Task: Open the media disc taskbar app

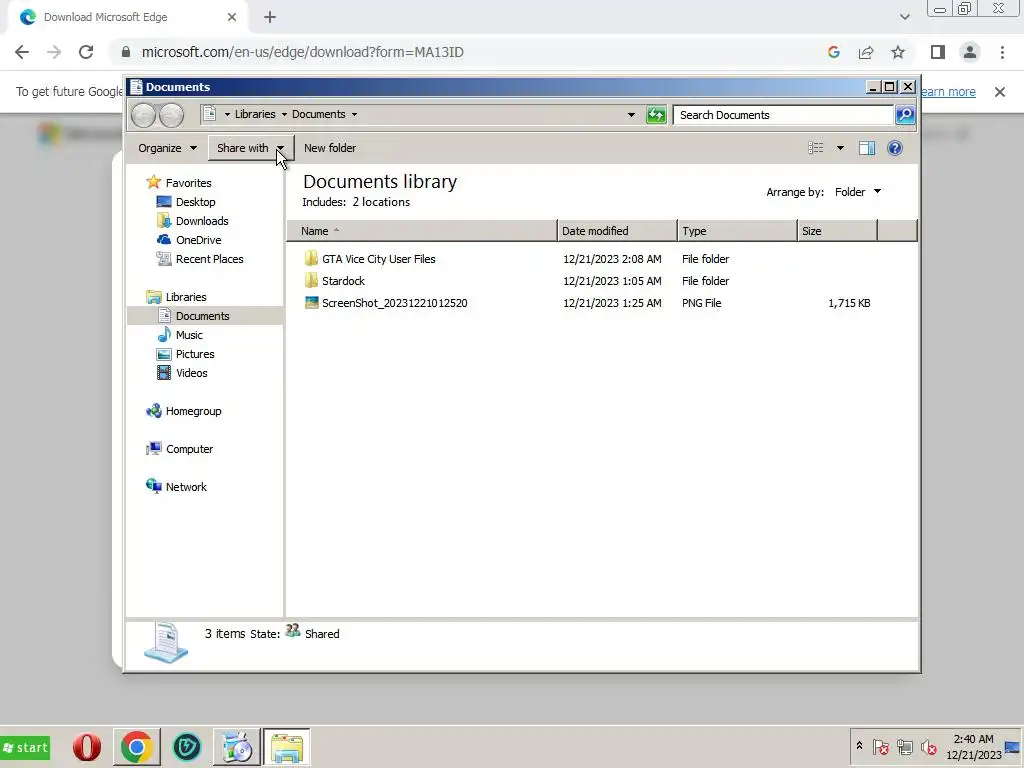Action: pyautogui.click(x=236, y=747)
